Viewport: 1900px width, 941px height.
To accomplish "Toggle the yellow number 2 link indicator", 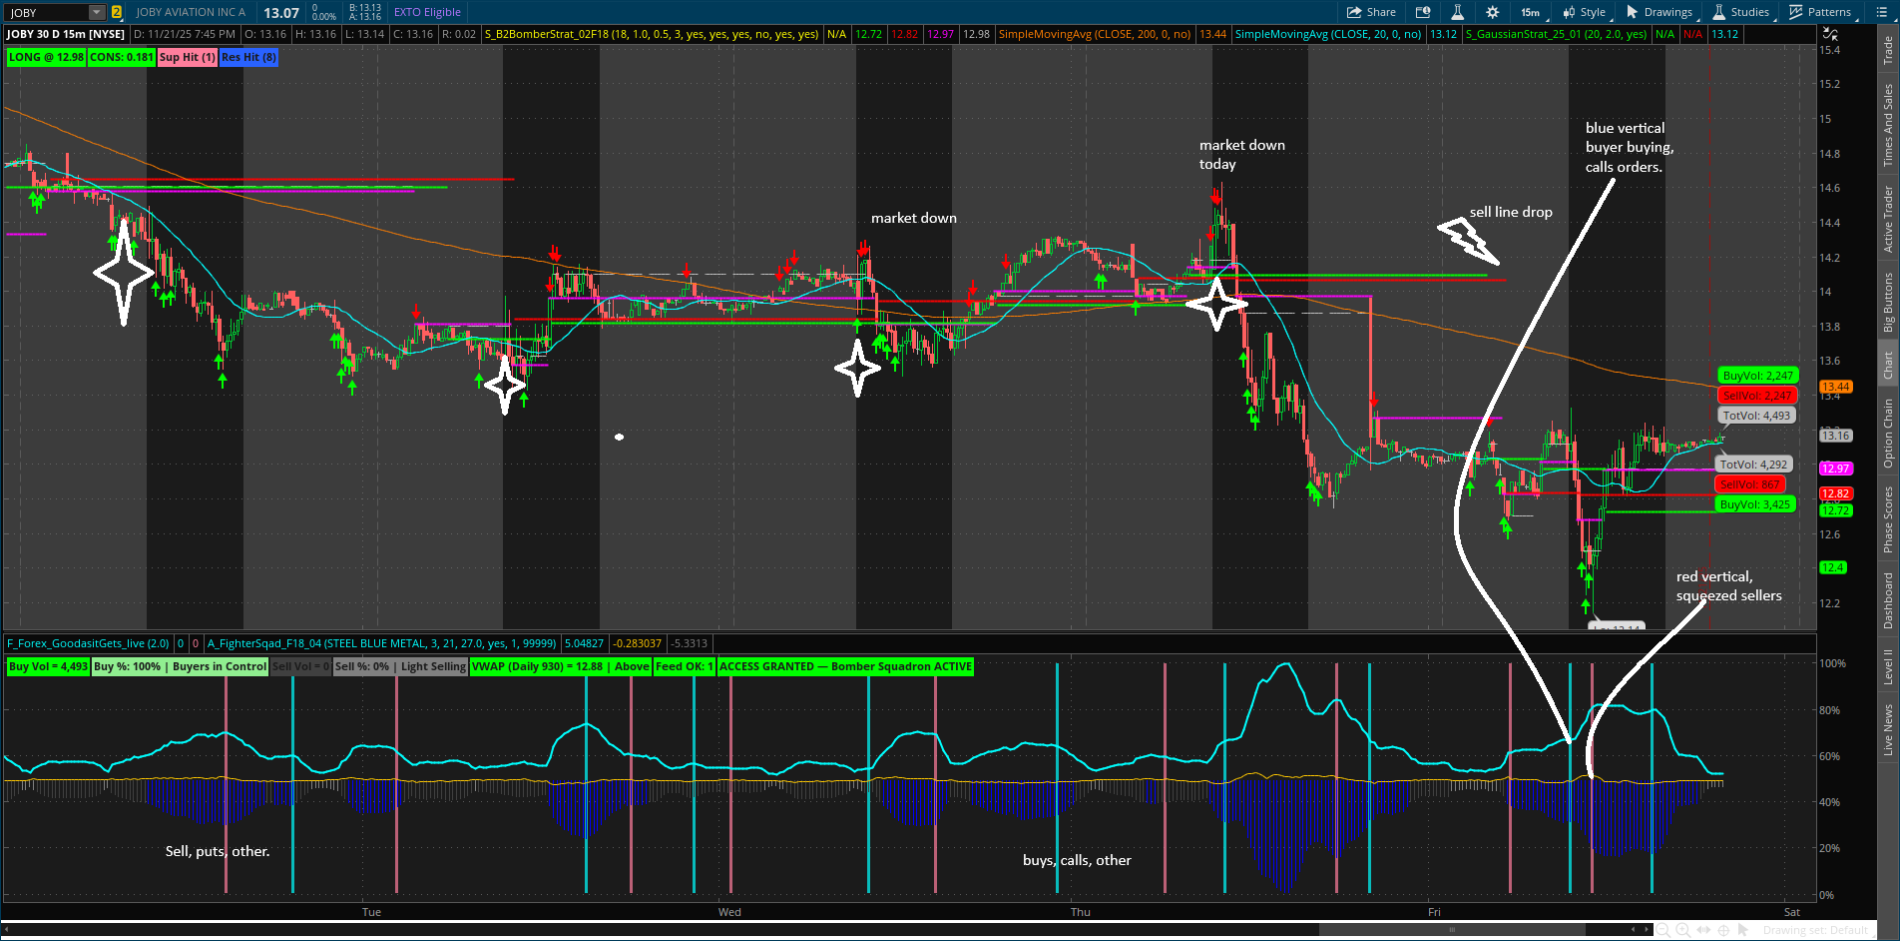I will pyautogui.click(x=117, y=12).
